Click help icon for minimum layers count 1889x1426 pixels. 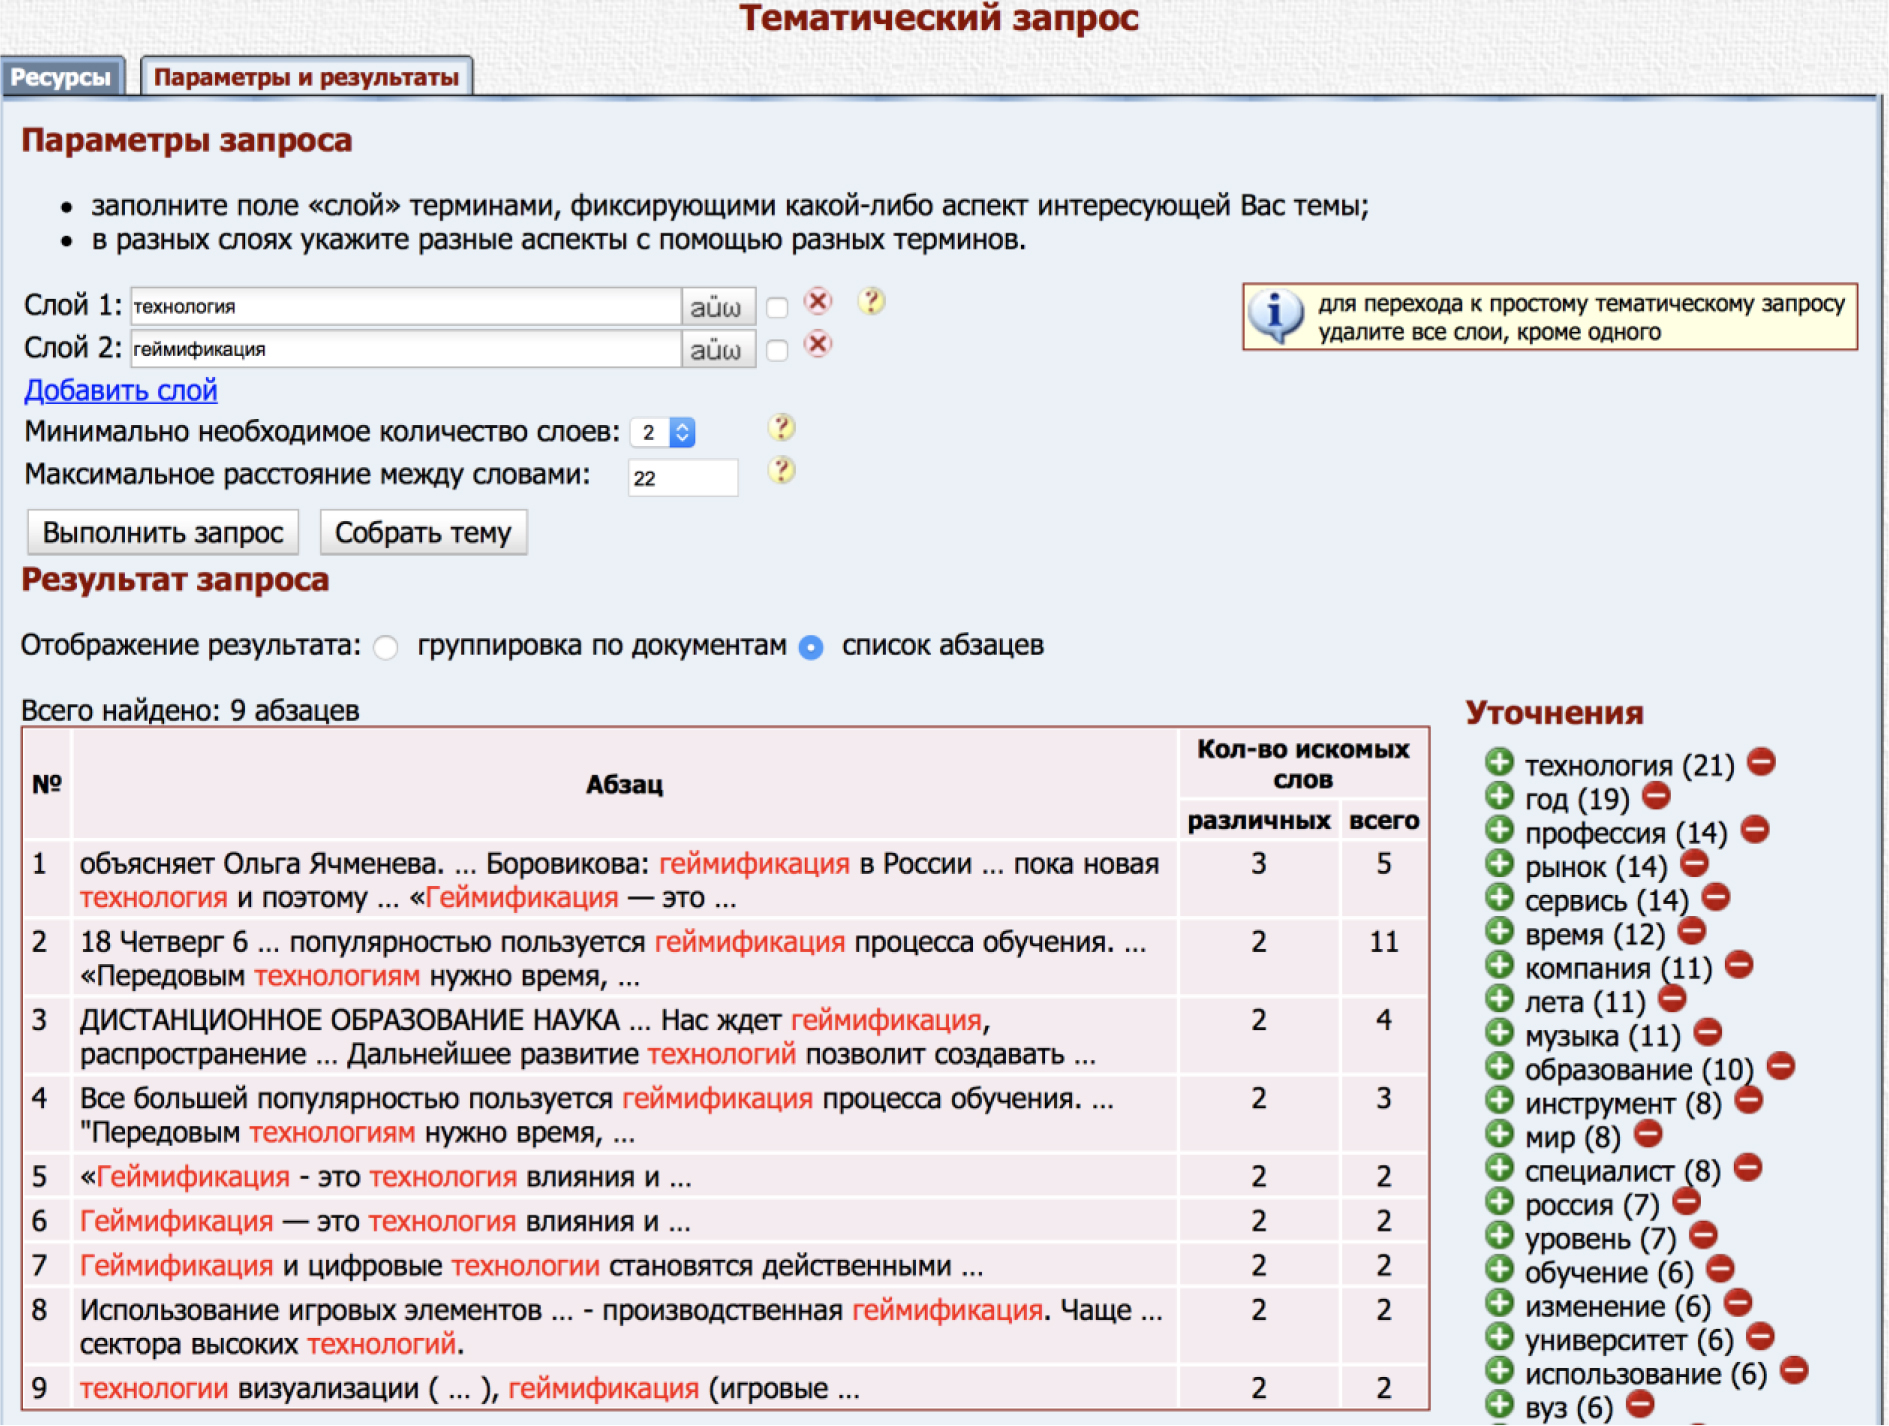click(x=781, y=428)
